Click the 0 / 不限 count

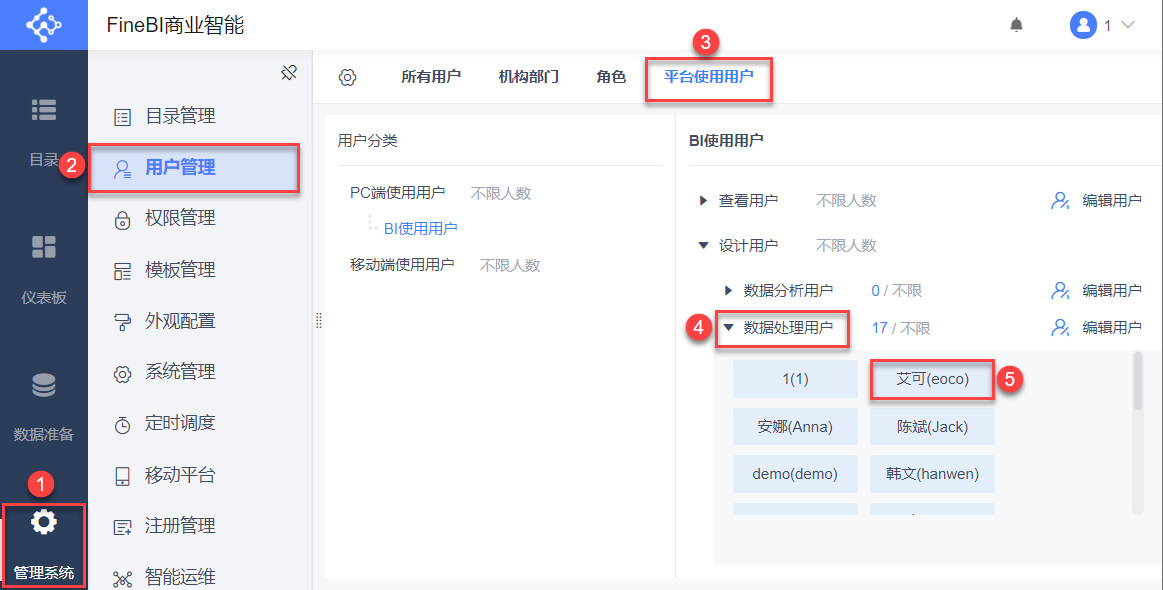tap(896, 291)
